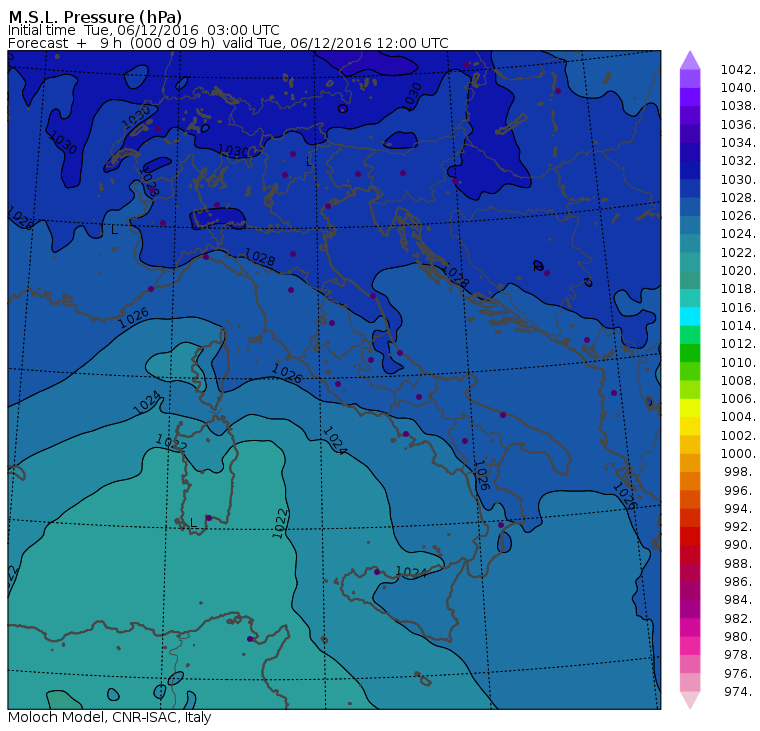The height and width of the screenshot is (731, 760).
Task: Click the legend label "1028."
Action: click(738, 197)
